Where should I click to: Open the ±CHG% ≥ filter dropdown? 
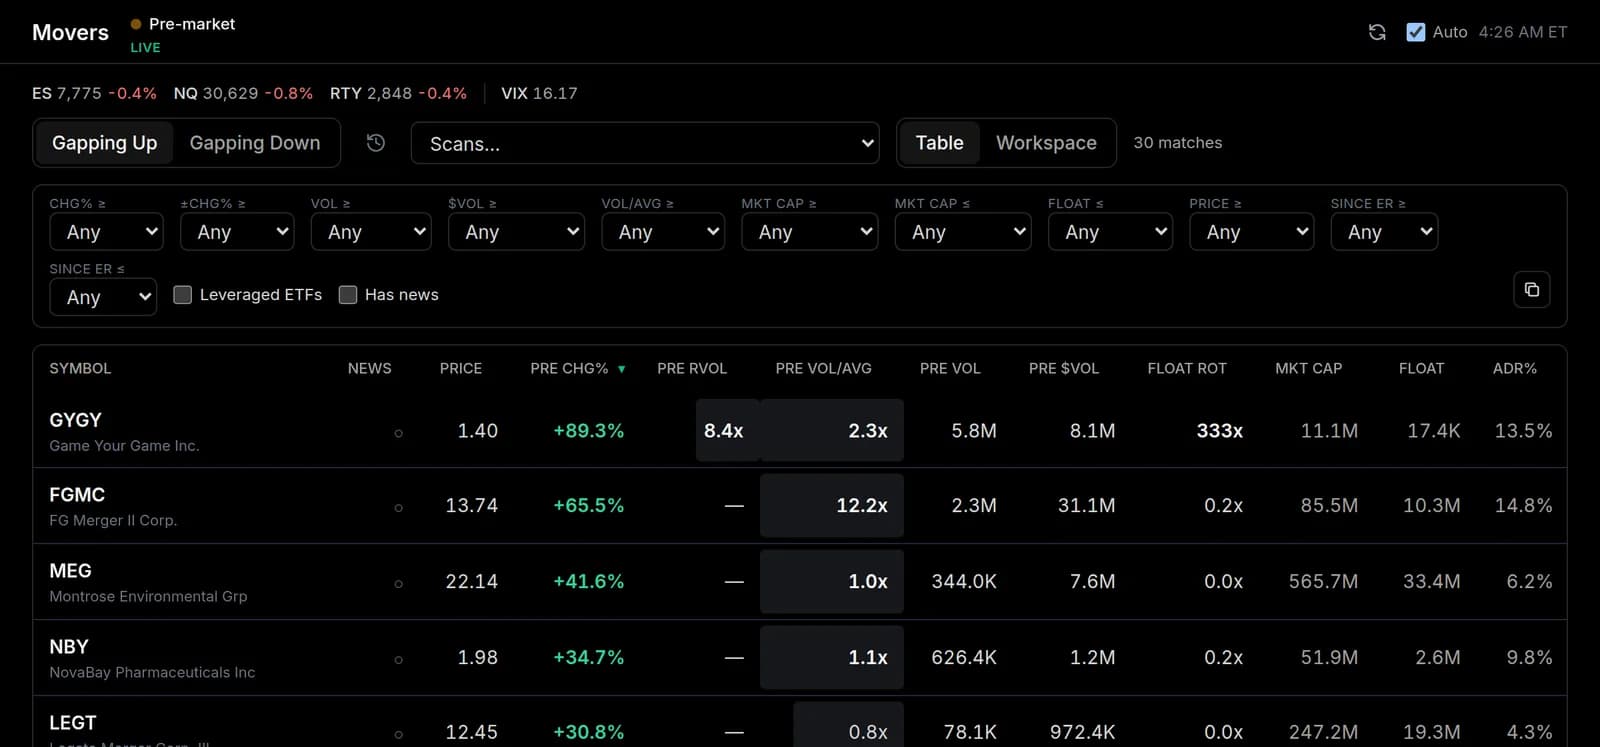(x=237, y=232)
